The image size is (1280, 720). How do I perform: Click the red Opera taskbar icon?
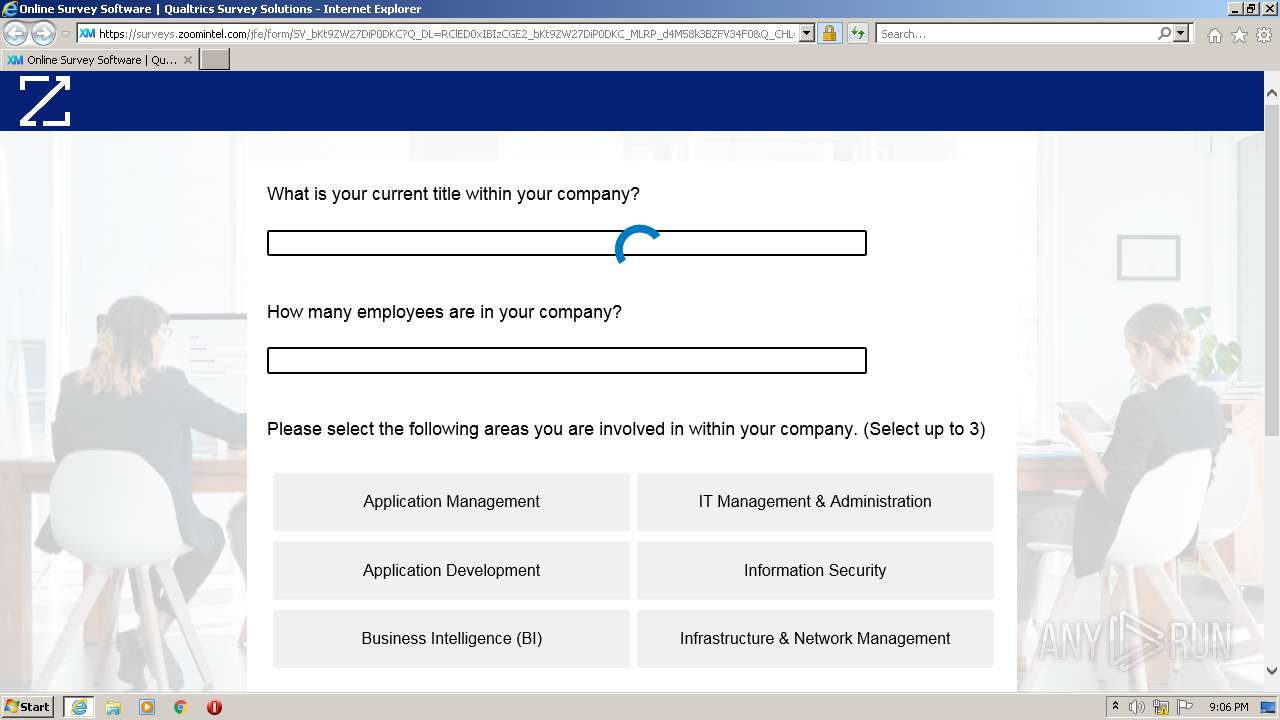[x=214, y=707]
